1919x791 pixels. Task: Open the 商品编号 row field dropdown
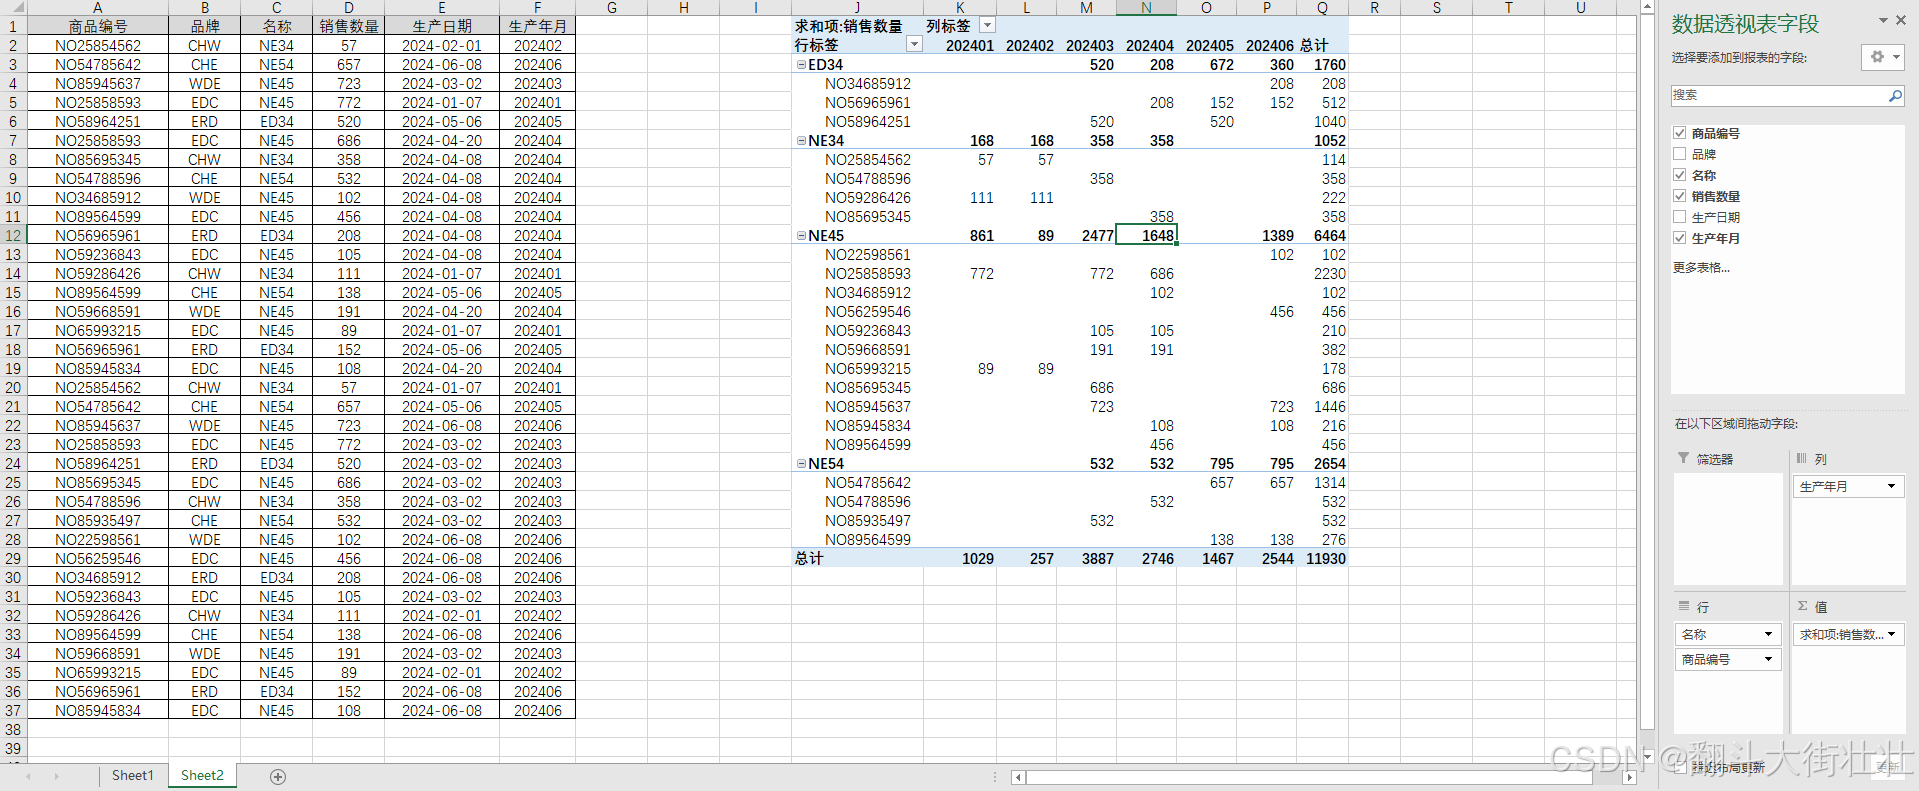point(1768,659)
